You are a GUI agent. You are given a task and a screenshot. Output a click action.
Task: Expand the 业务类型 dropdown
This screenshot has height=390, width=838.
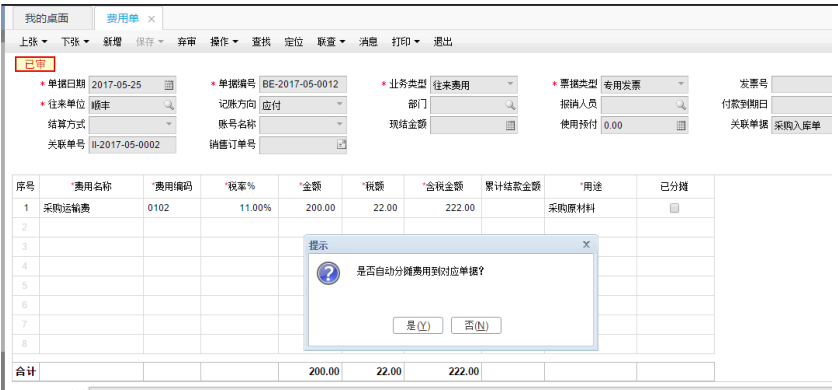(x=510, y=84)
